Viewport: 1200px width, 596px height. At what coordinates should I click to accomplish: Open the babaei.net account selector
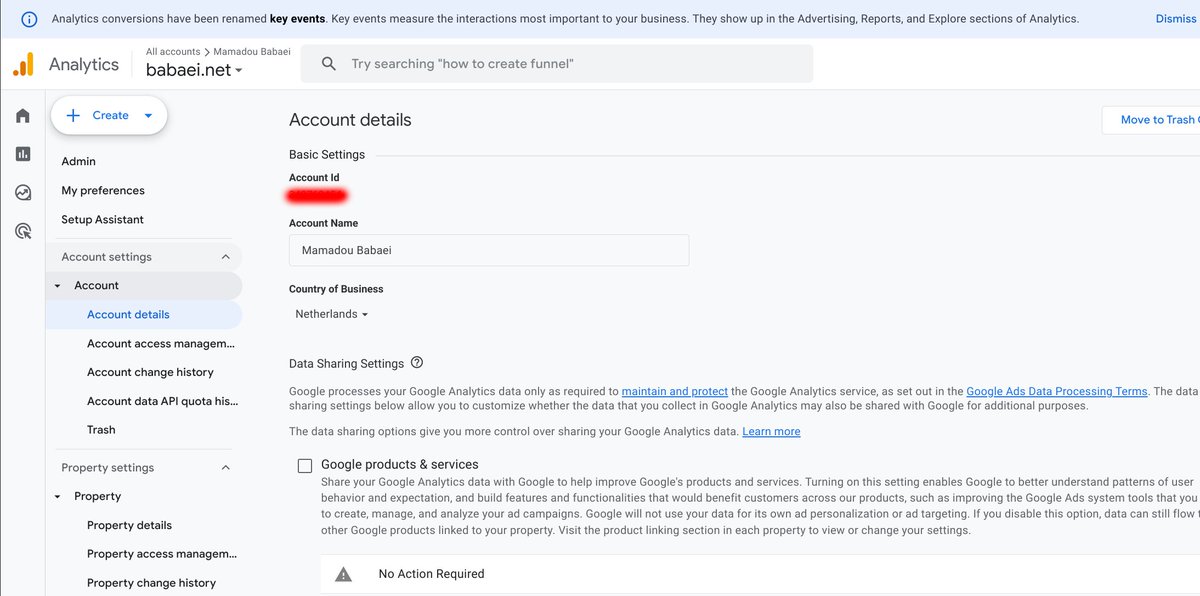(x=194, y=70)
